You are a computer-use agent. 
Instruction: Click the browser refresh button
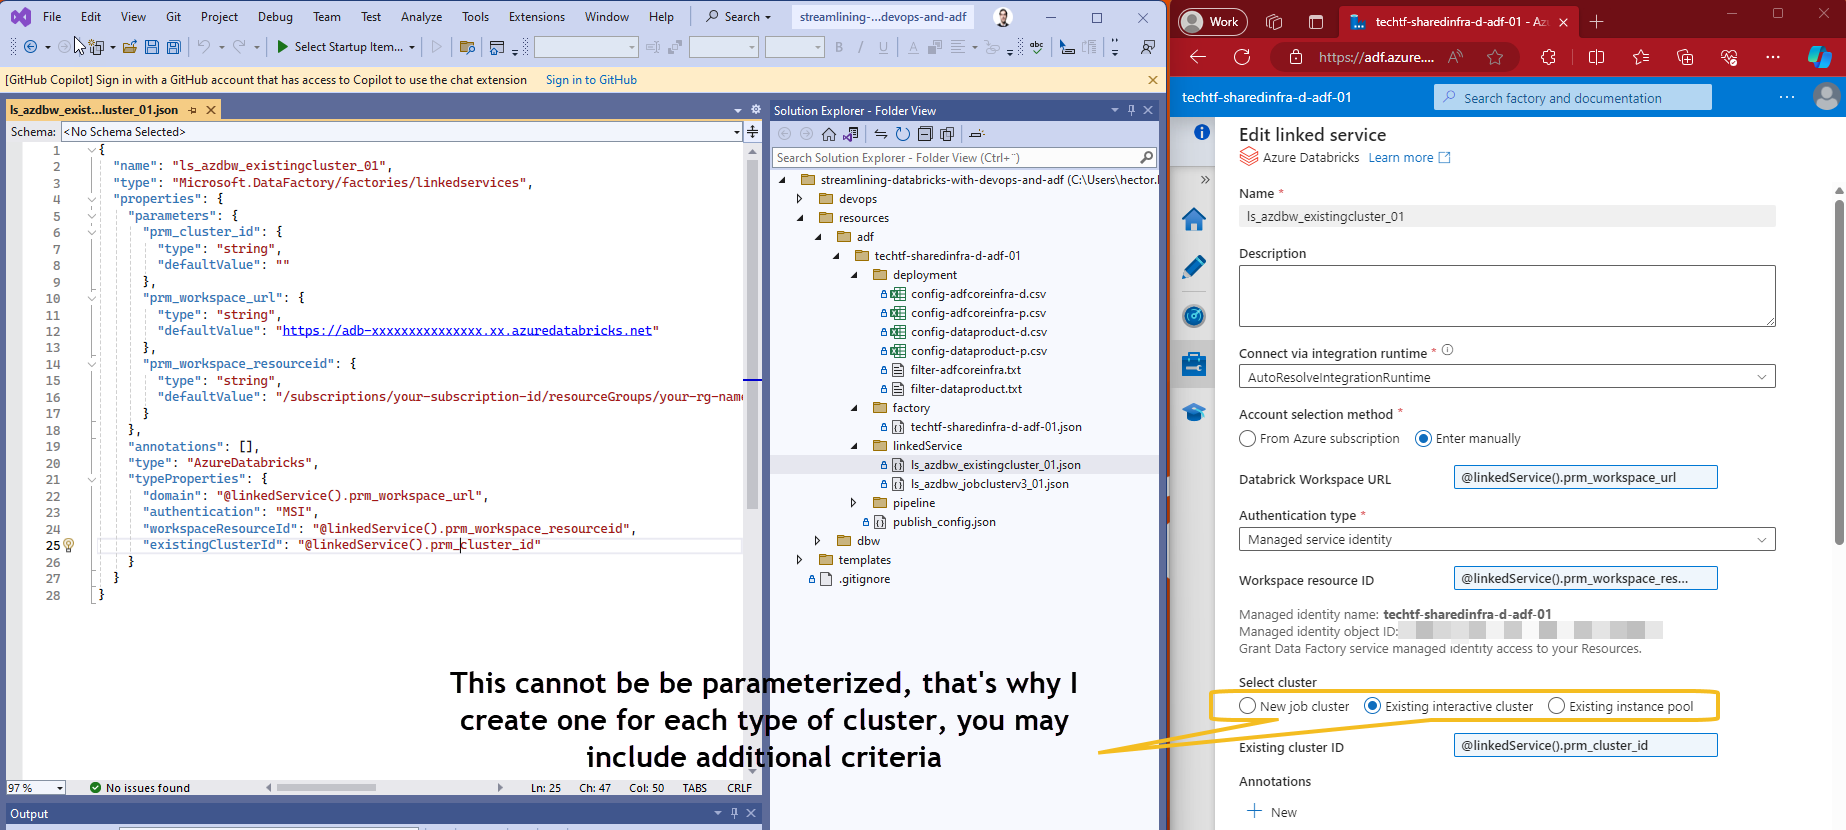click(1242, 57)
